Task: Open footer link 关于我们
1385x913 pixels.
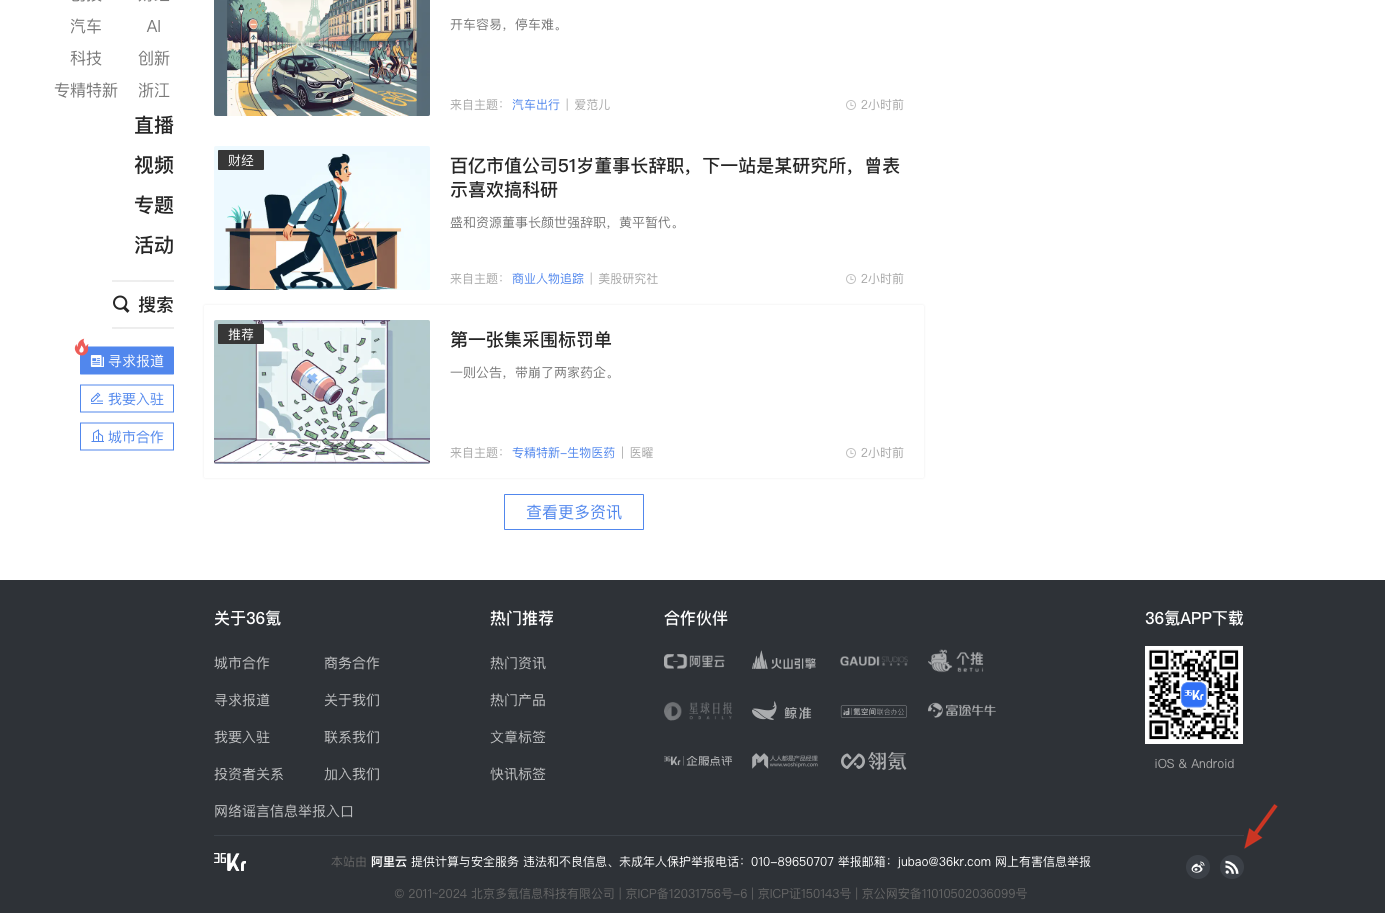Action: 352,700
